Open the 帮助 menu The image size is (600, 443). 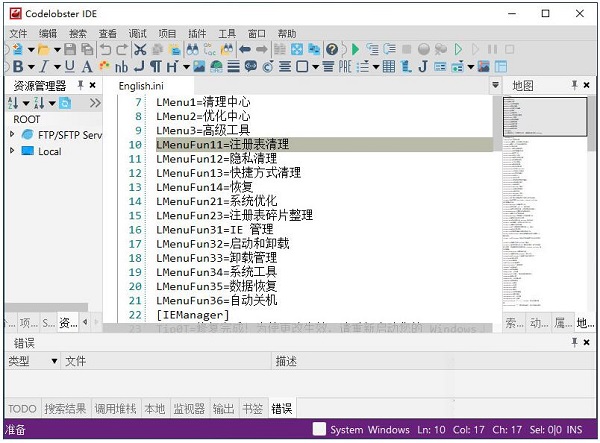[x=287, y=34]
